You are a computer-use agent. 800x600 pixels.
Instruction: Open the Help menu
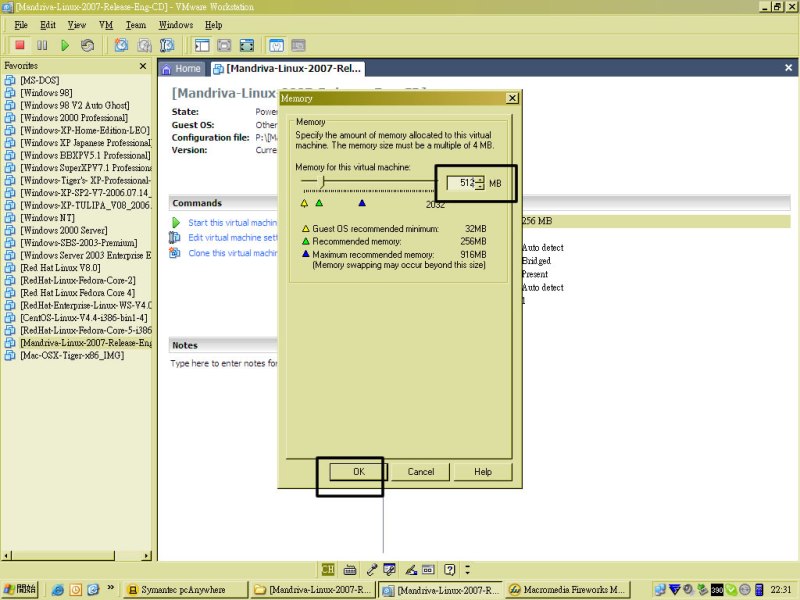coord(213,25)
